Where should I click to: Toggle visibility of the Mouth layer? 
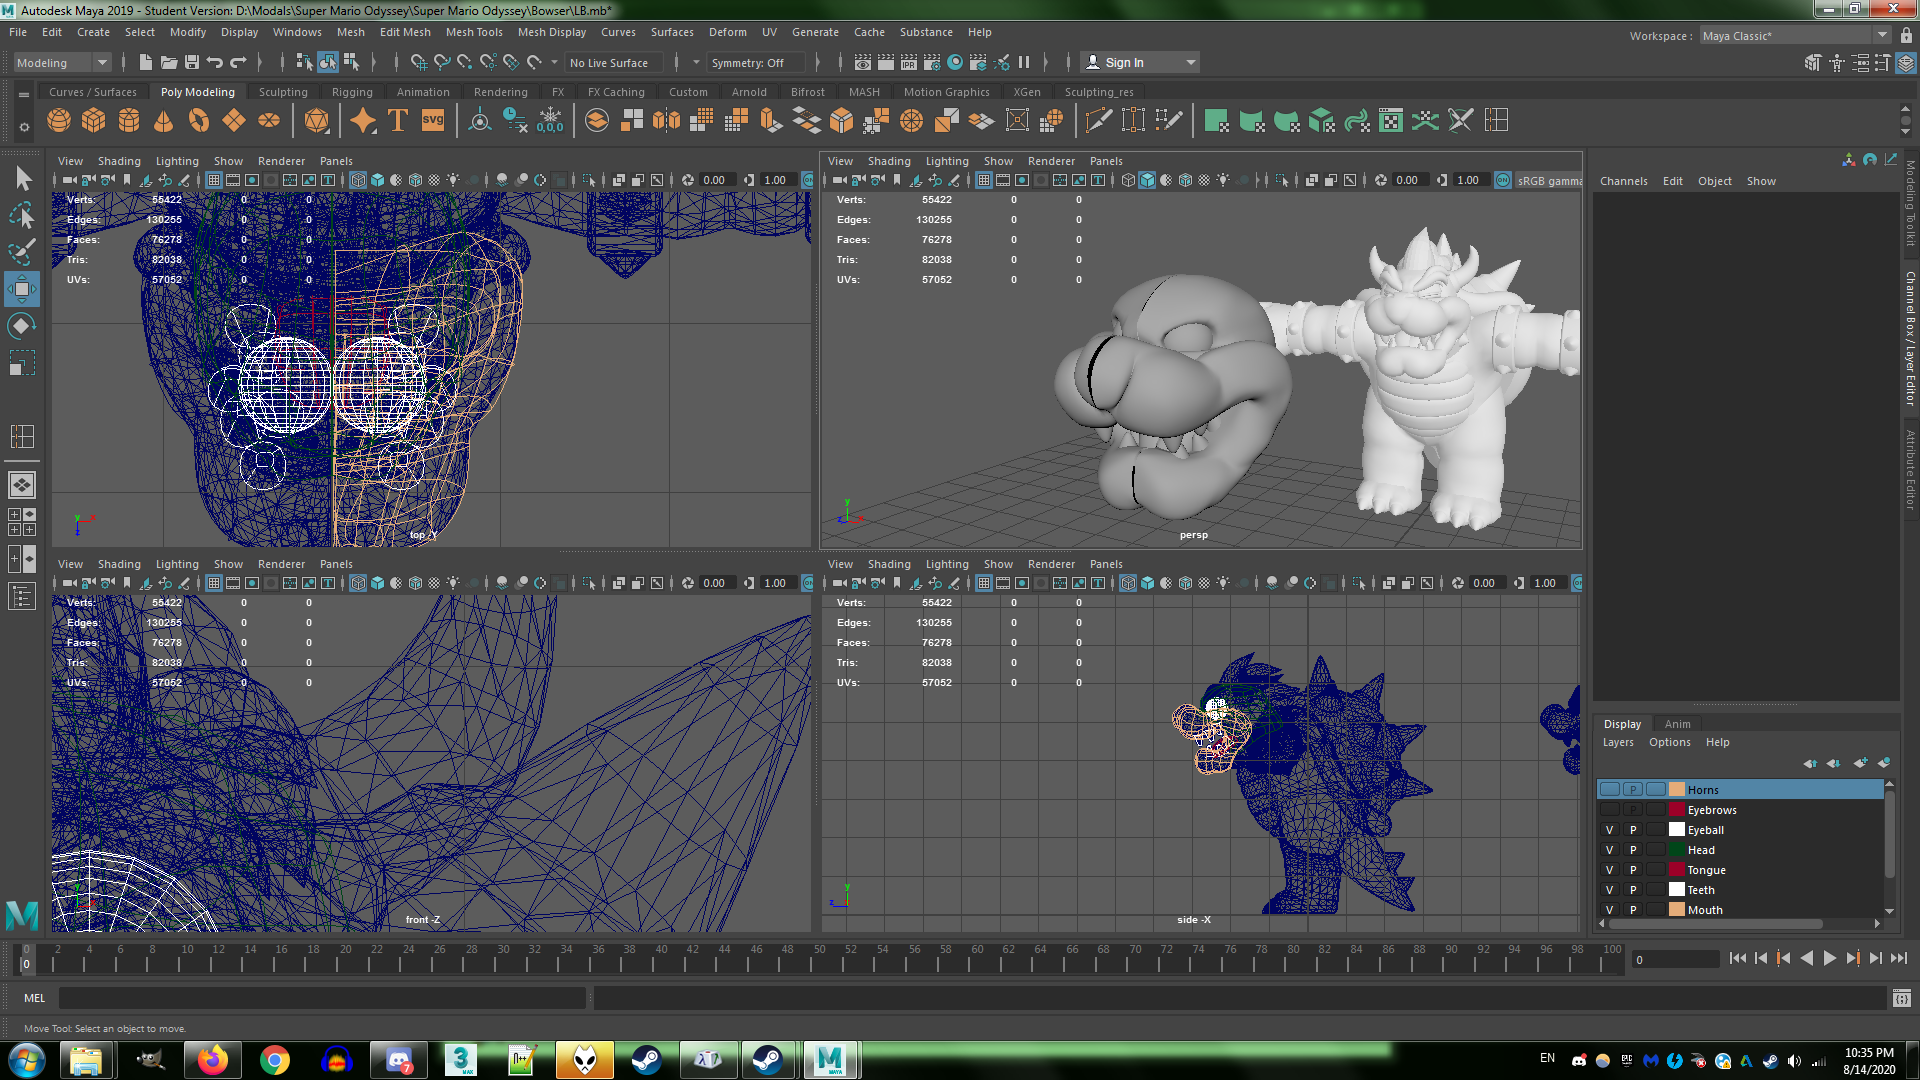coord(1609,910)
